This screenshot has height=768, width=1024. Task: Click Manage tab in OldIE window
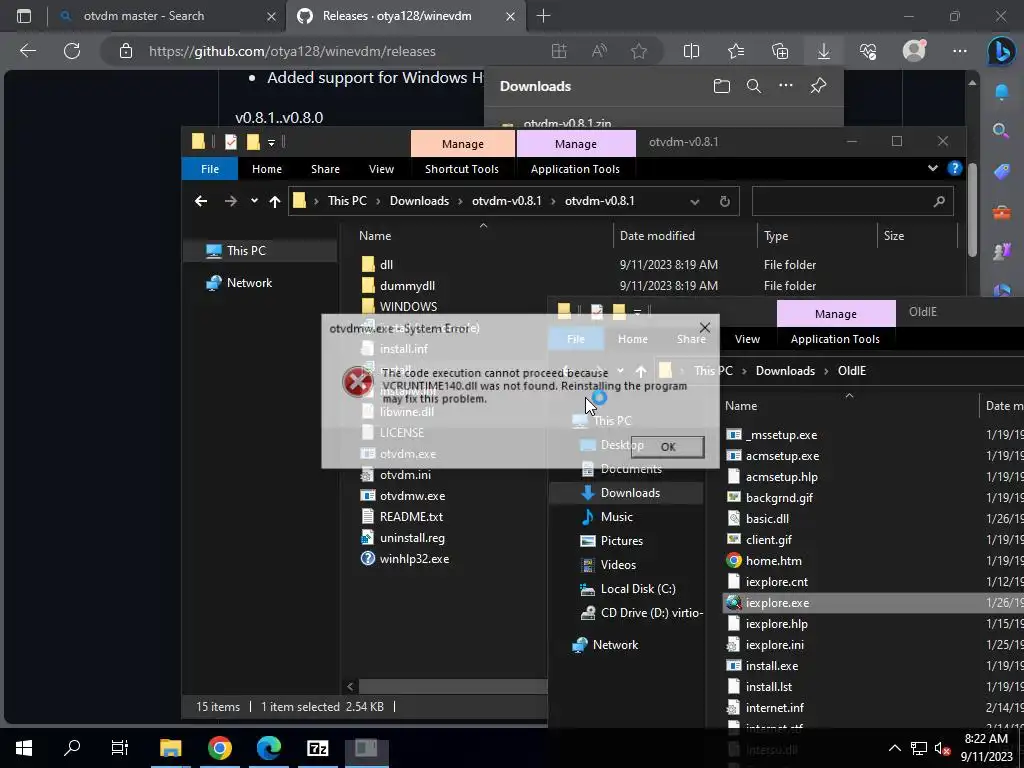(835, 314)
